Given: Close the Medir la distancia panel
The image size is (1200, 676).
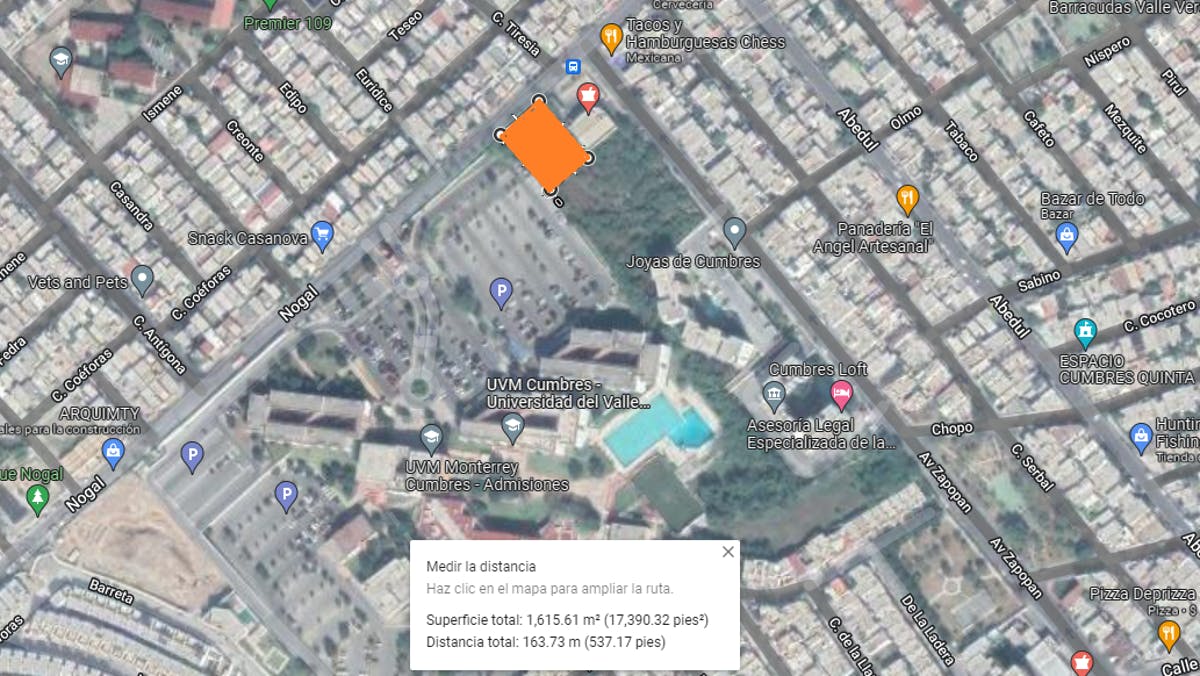Looking at the screenshot, I should click(728, 552).
